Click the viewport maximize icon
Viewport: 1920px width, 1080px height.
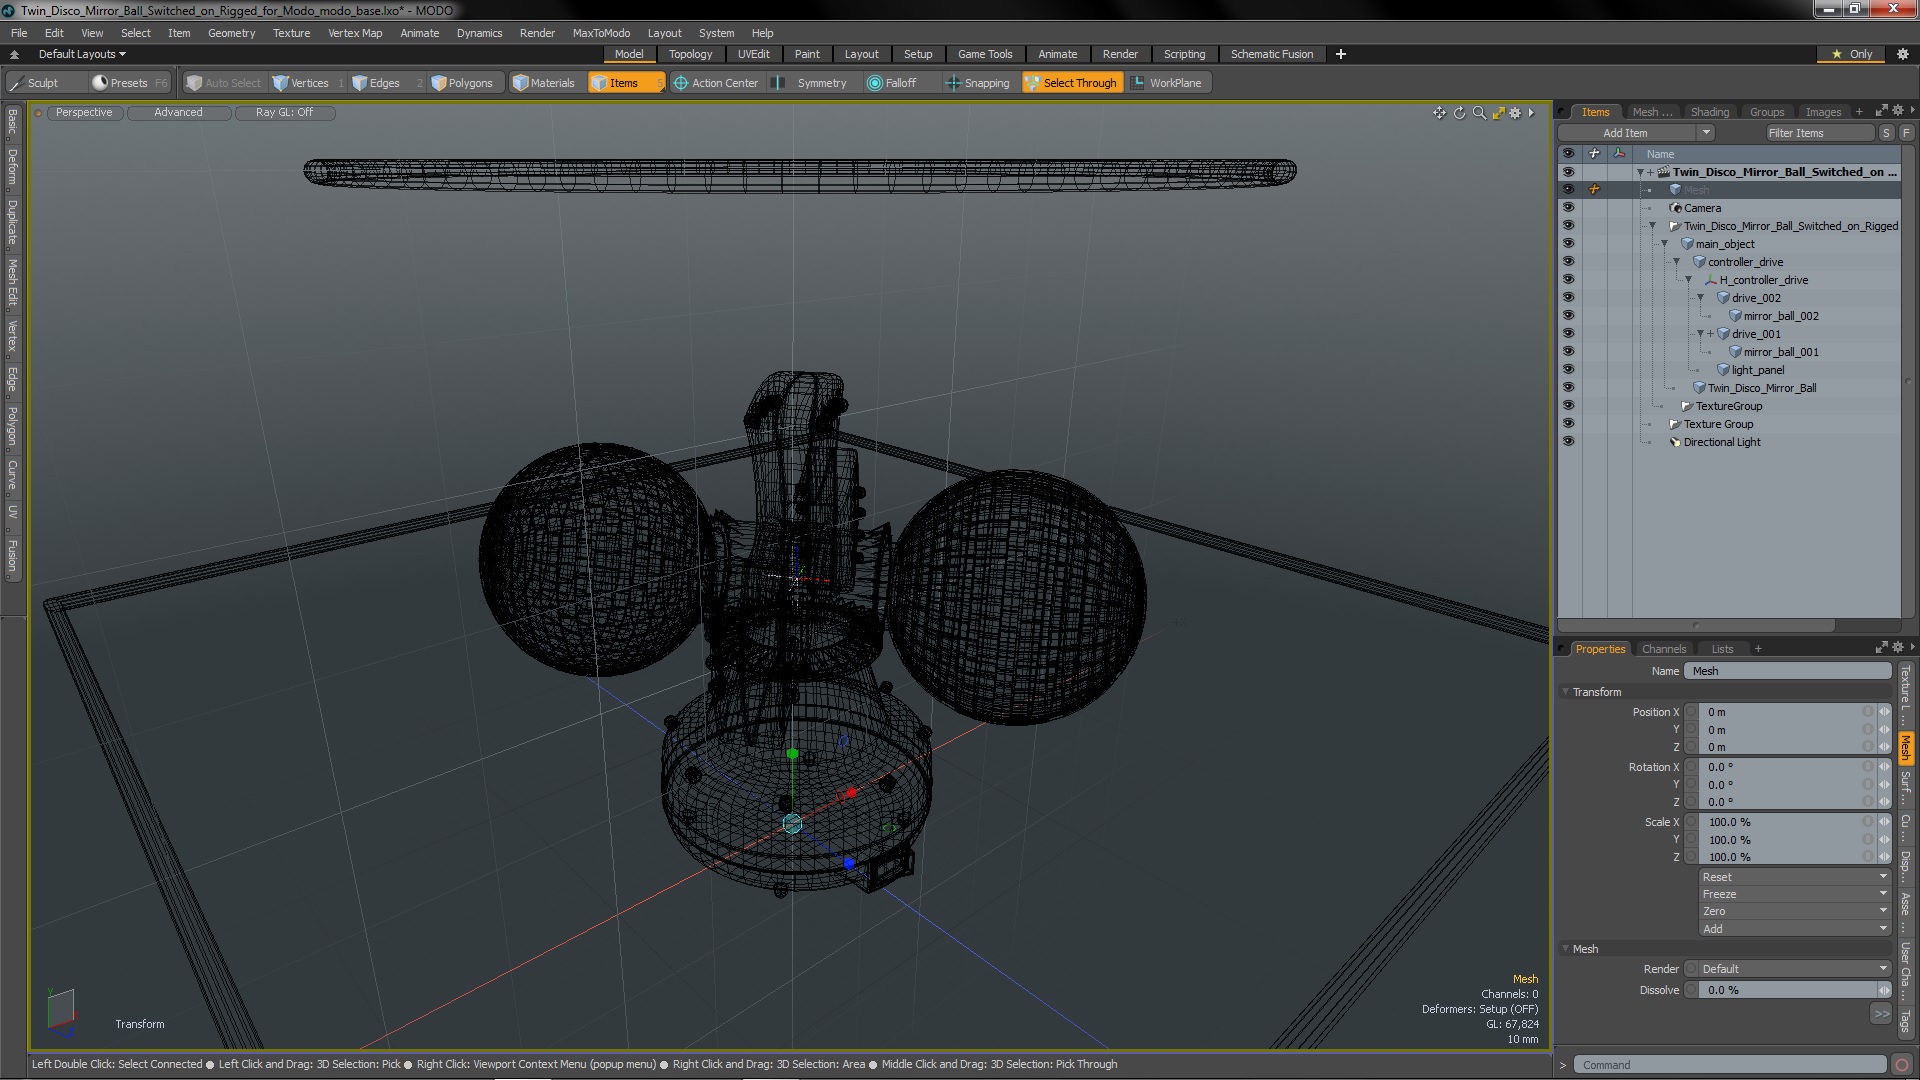1498,113
